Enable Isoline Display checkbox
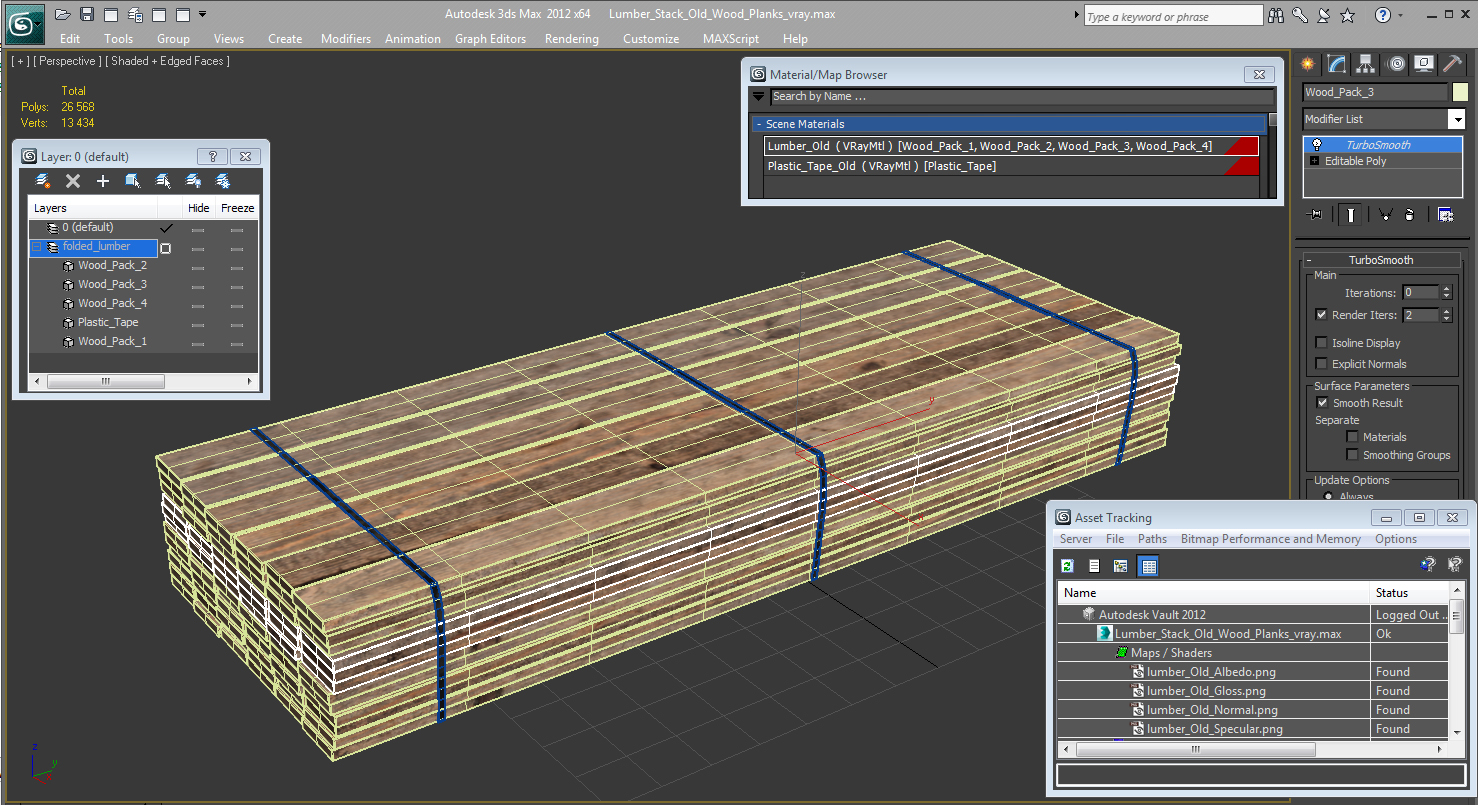The image size is (1478, 805). point(1322,343)
